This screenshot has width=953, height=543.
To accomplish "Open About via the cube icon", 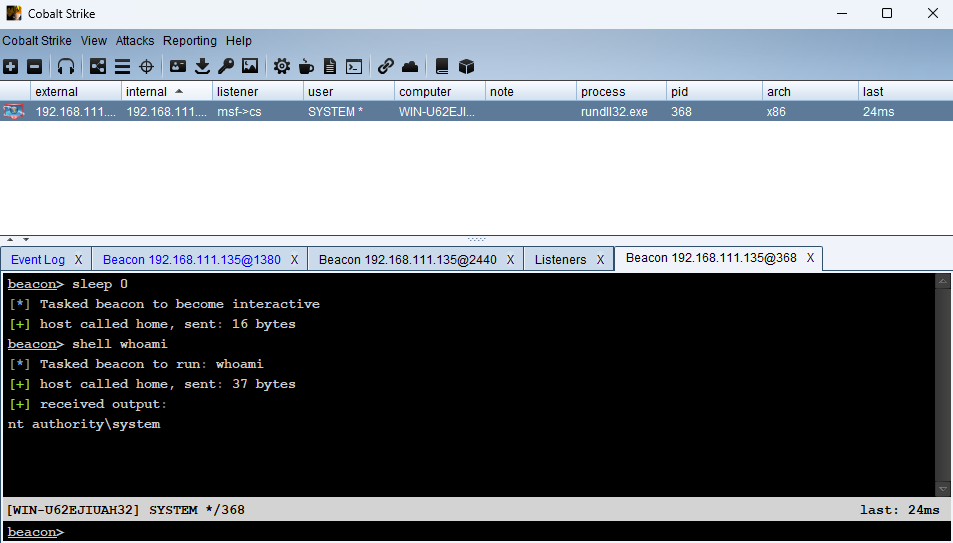I will [466, 66].
